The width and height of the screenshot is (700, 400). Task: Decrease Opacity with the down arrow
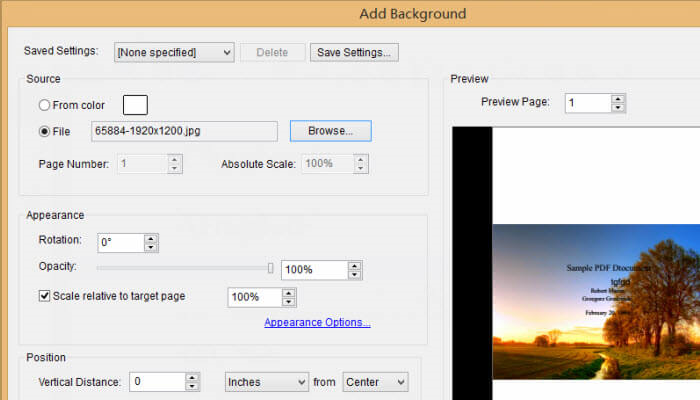click(354, 275)
